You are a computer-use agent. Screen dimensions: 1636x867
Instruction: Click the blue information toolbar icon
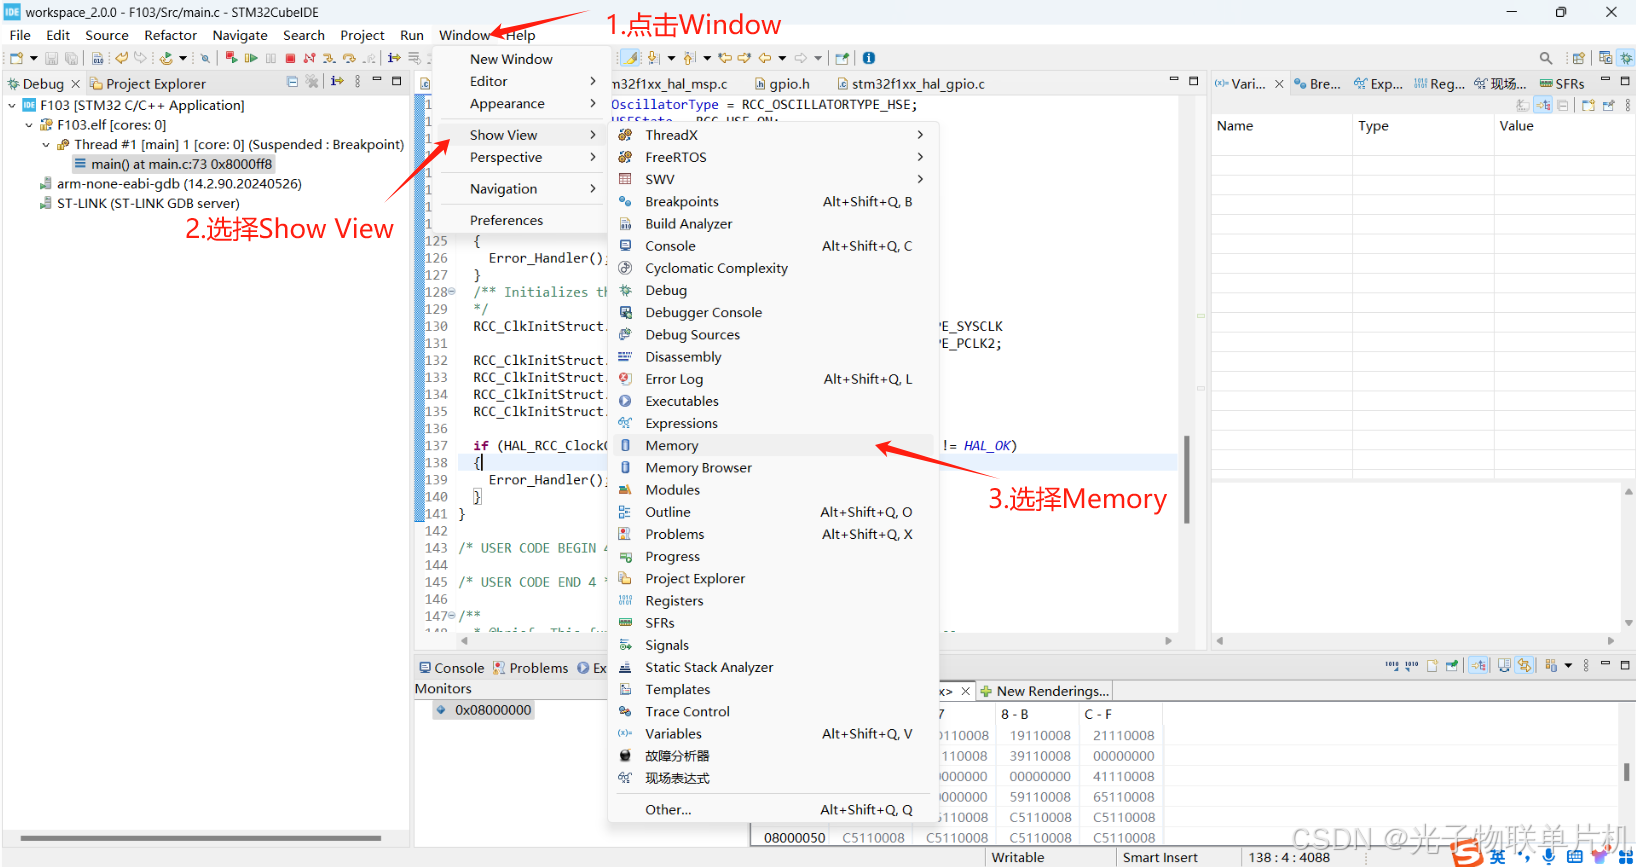[869, 58]
